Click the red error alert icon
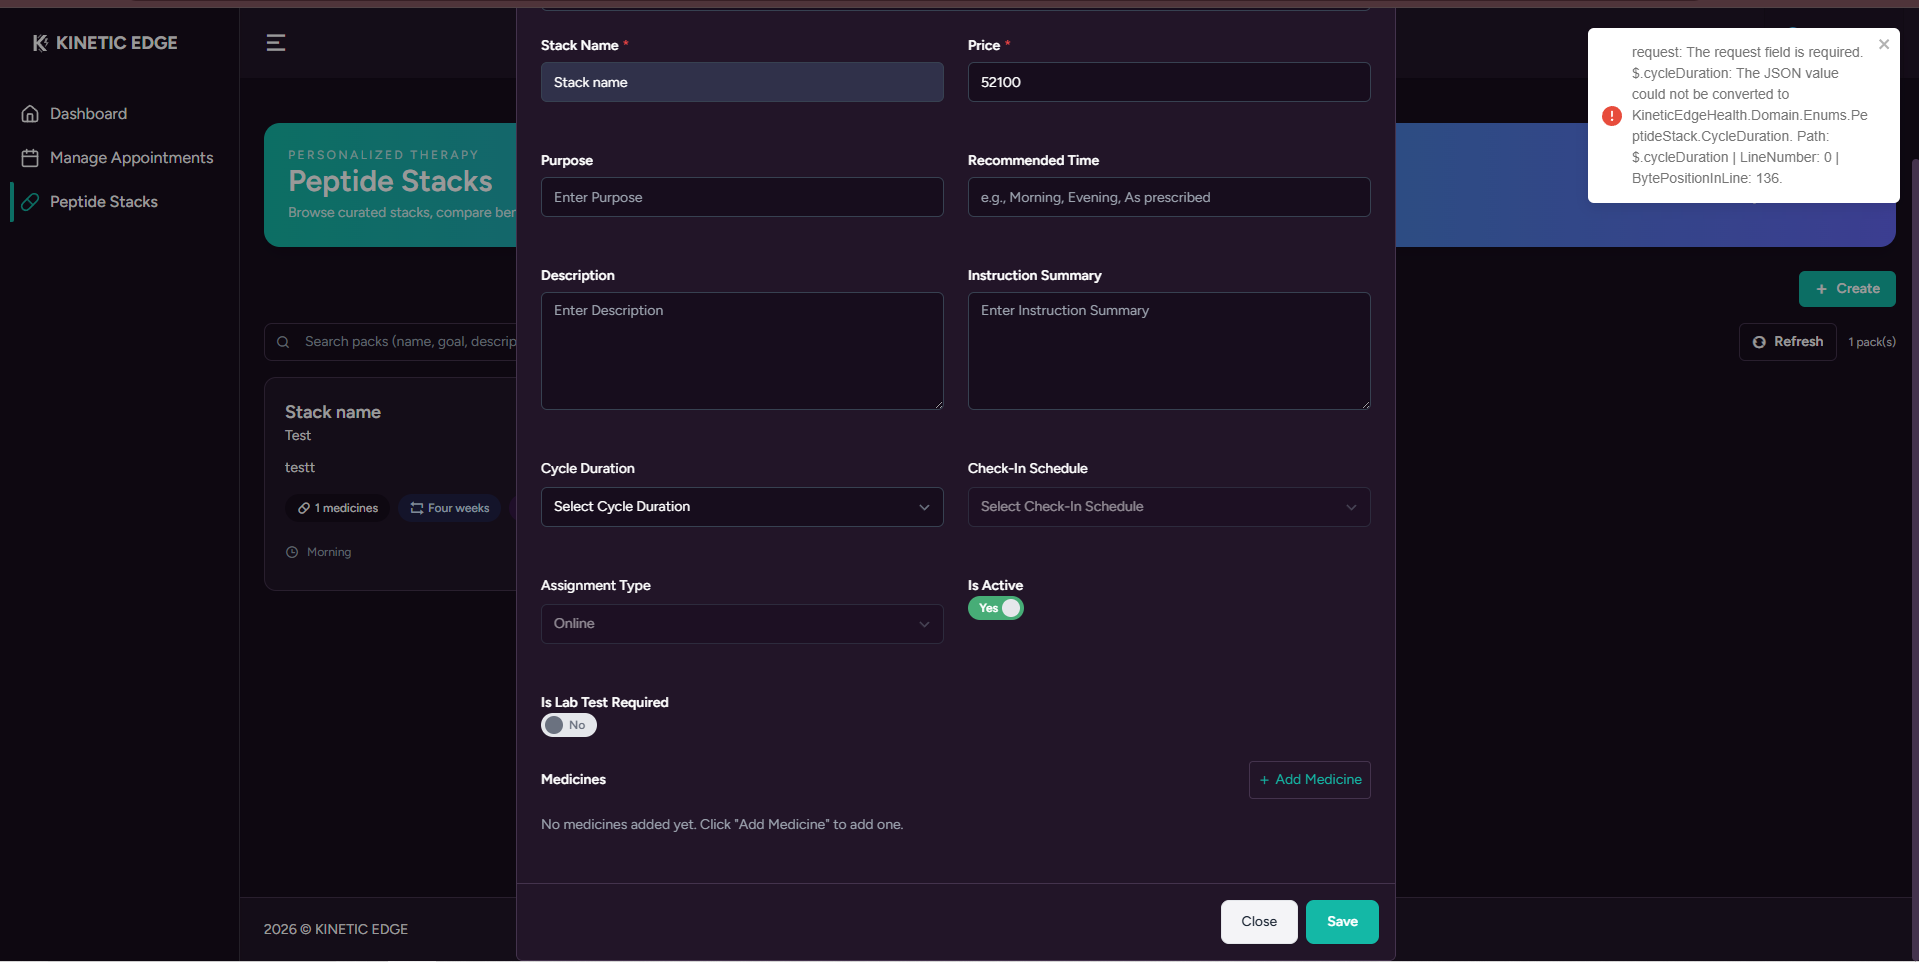 1611,116
